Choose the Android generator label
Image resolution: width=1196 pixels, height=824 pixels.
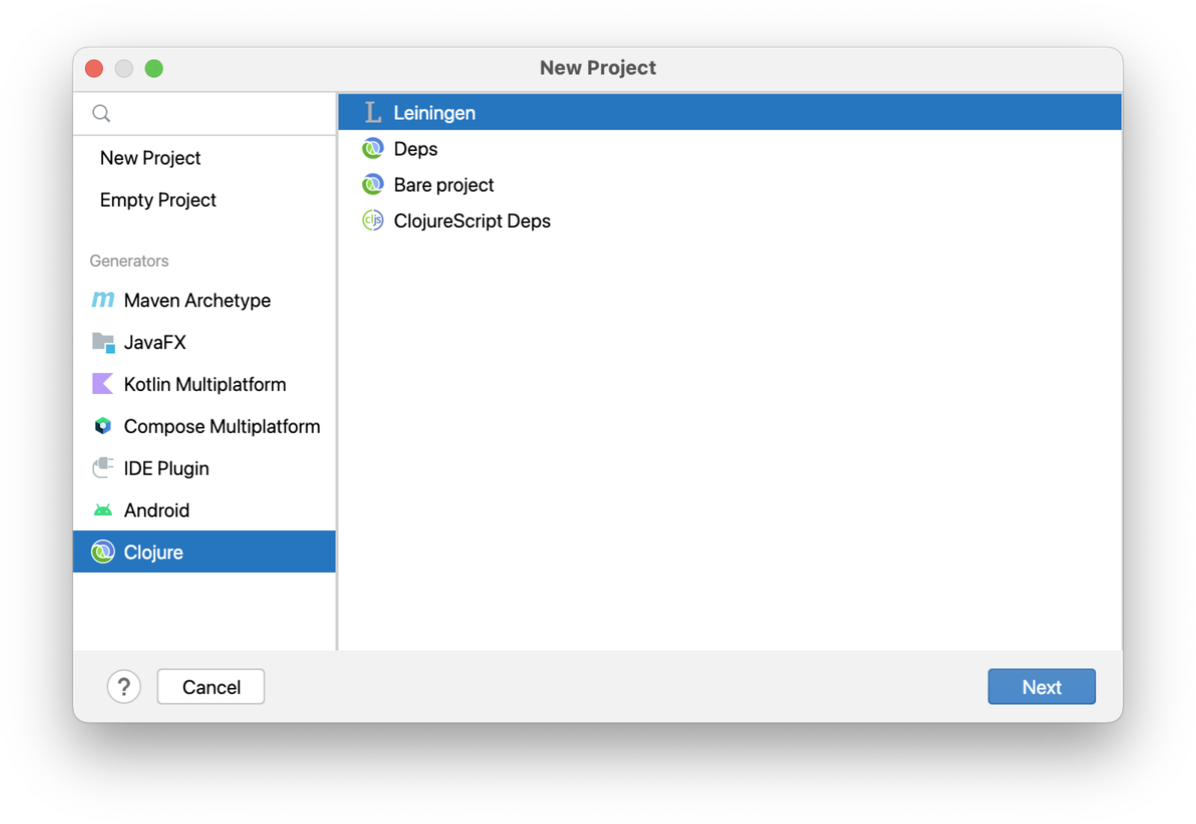click(156, 510)
